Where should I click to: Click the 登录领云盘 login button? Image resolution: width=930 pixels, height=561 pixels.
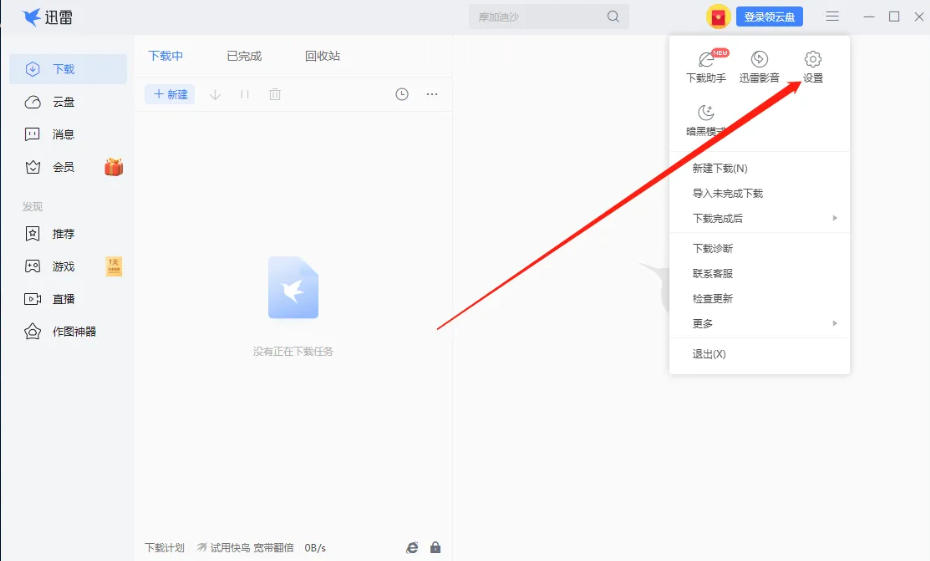(769, 17)
